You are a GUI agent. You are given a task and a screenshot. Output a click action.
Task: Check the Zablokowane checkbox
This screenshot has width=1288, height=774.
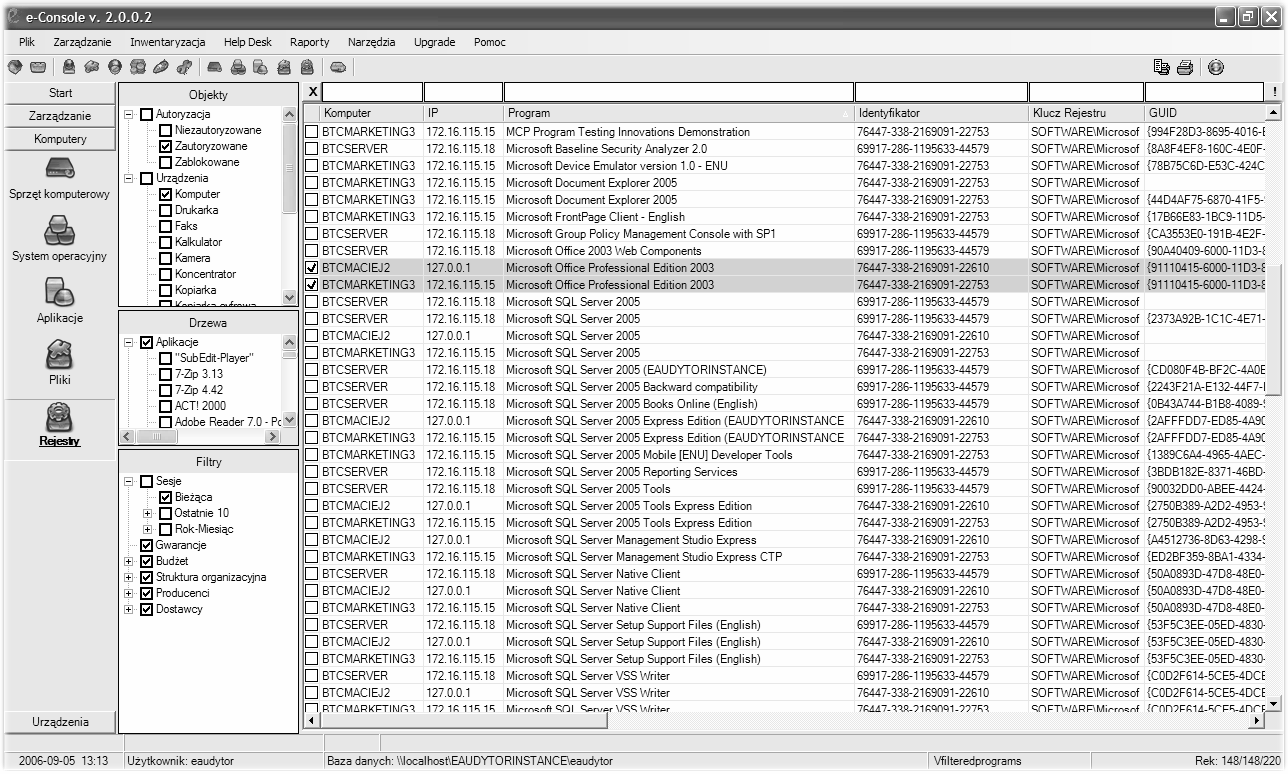pyautogui.click(x=166, y=162)
